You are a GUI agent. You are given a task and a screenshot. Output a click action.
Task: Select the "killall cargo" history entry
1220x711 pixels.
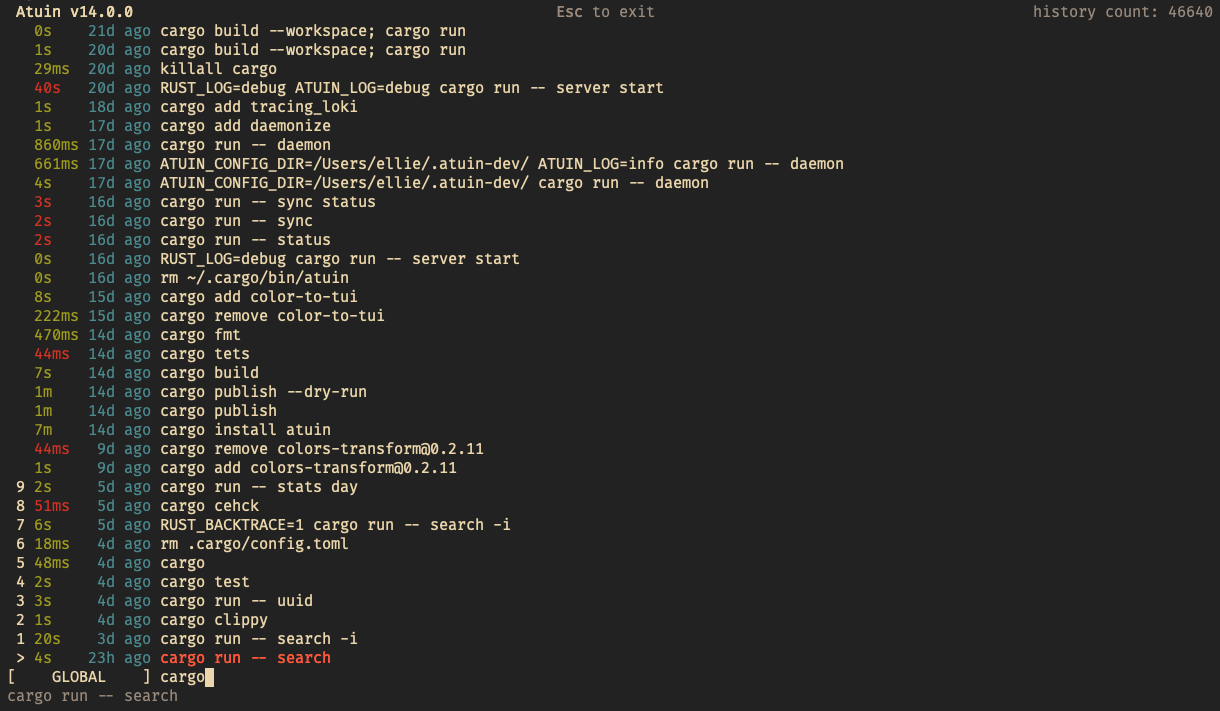pos(218,69)
